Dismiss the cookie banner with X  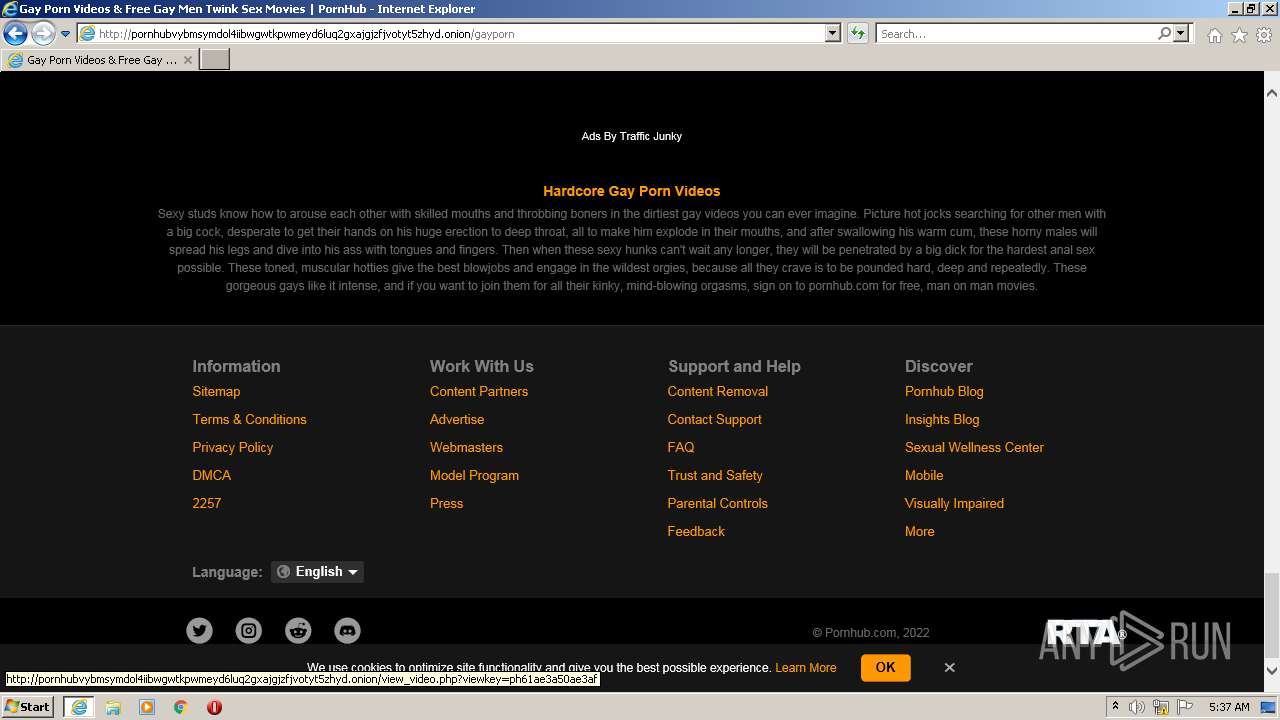[949, 667]
